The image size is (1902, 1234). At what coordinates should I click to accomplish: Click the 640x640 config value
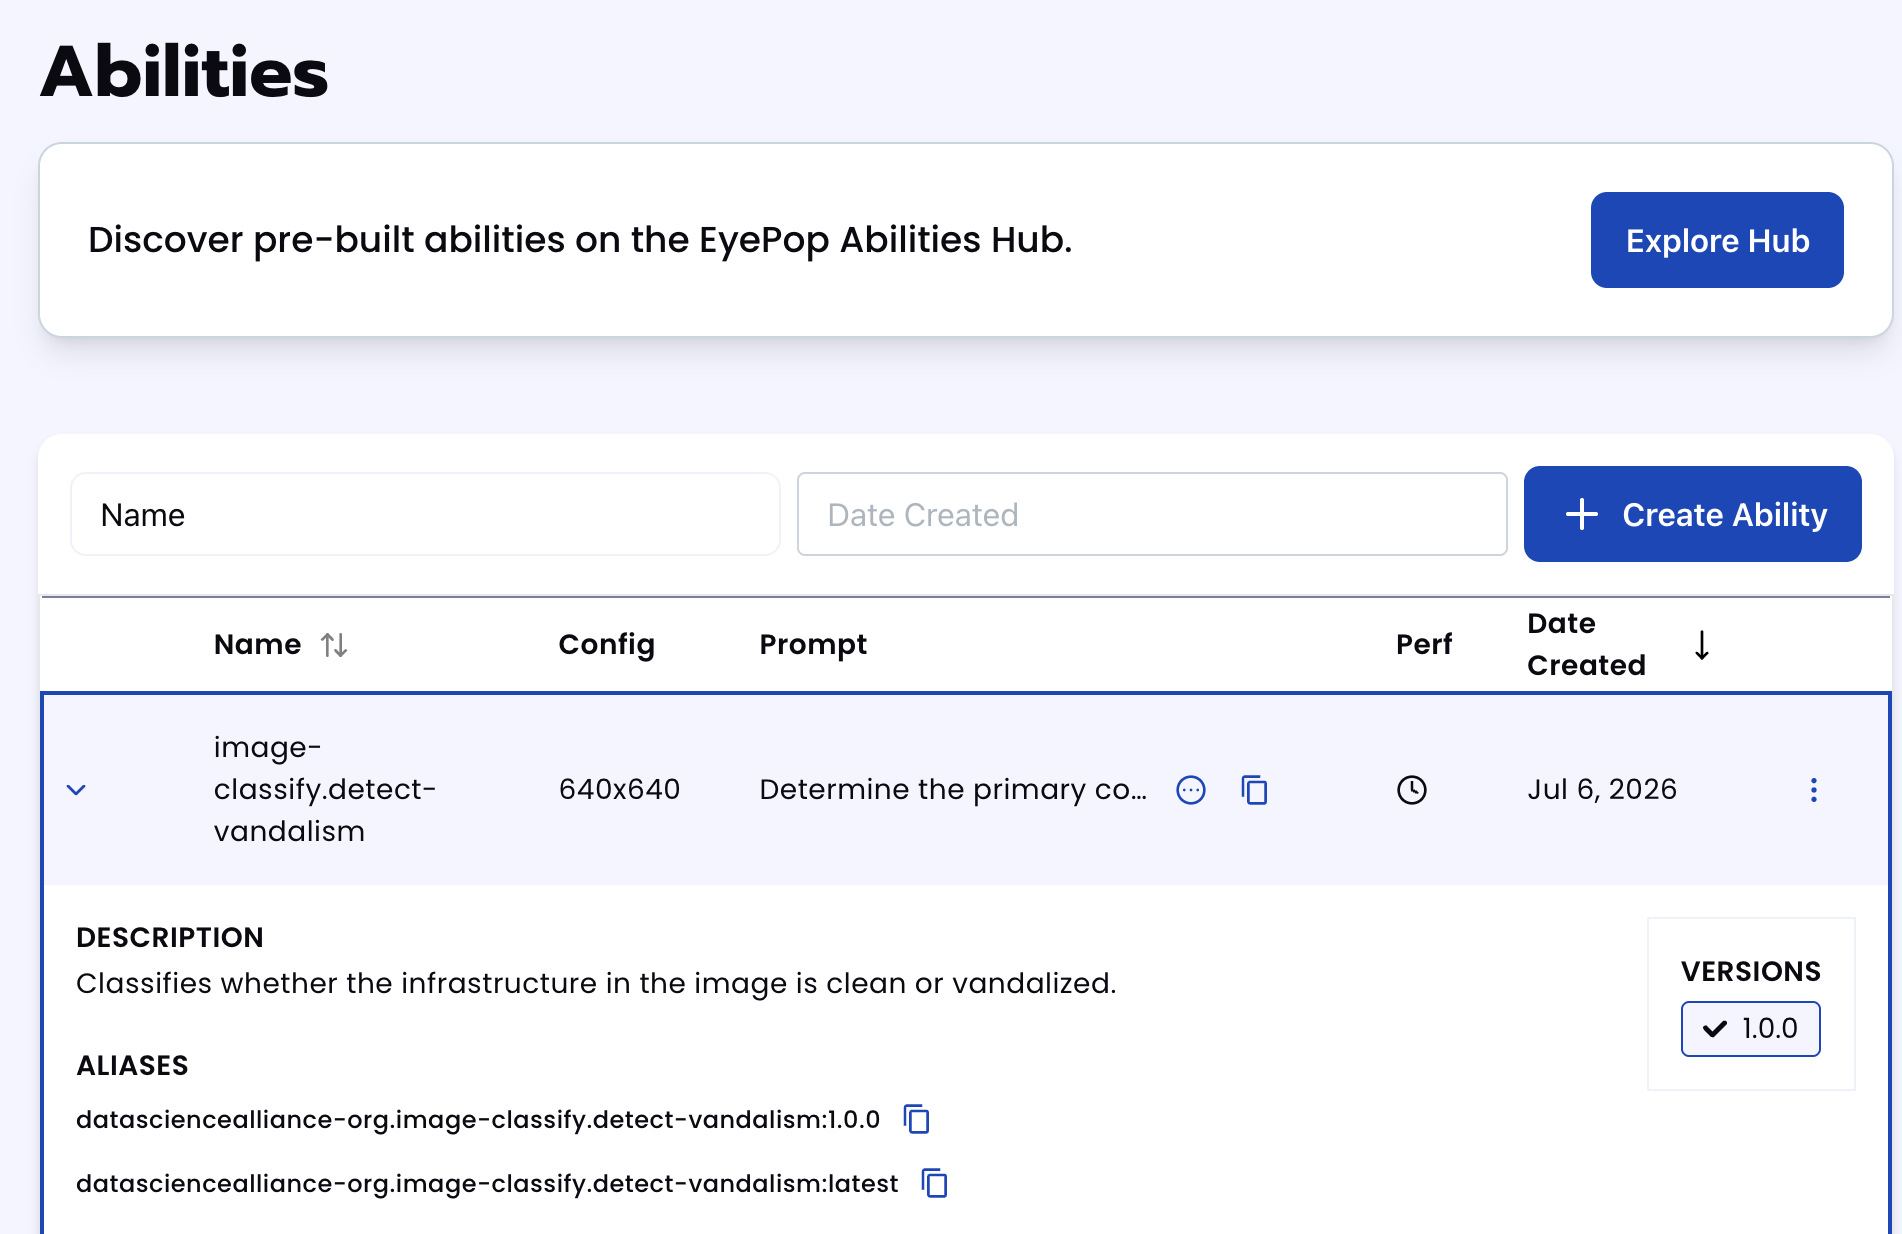619,789
